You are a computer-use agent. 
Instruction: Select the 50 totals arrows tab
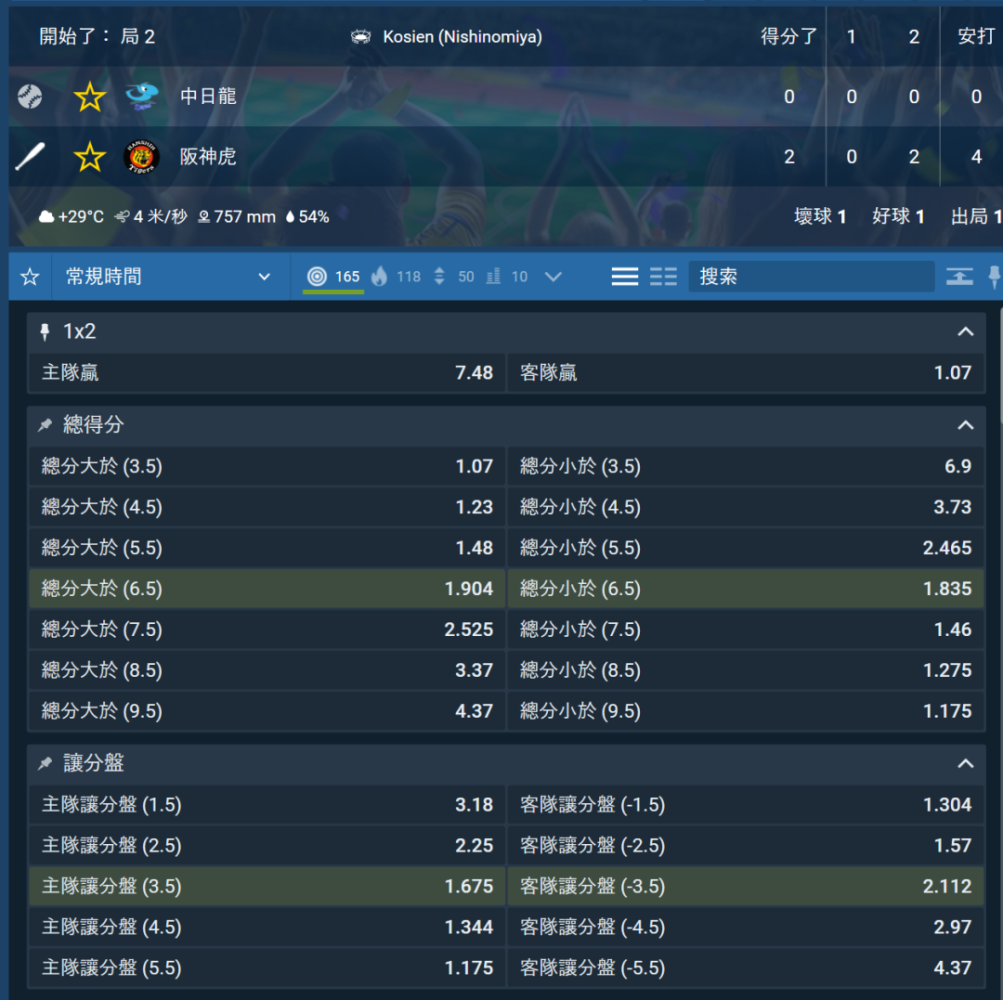454,276
